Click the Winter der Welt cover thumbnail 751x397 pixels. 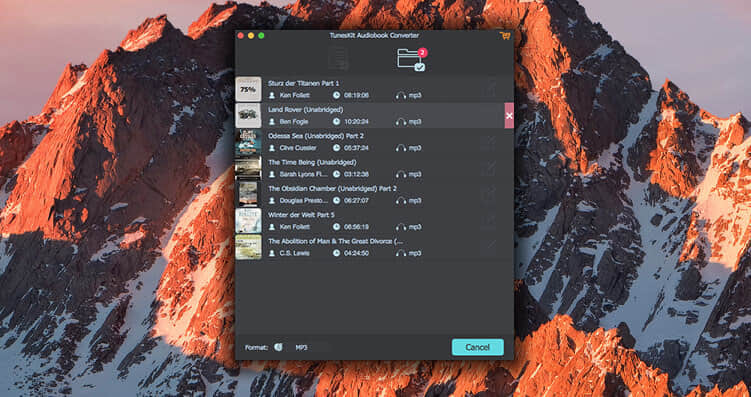[248, 221]
